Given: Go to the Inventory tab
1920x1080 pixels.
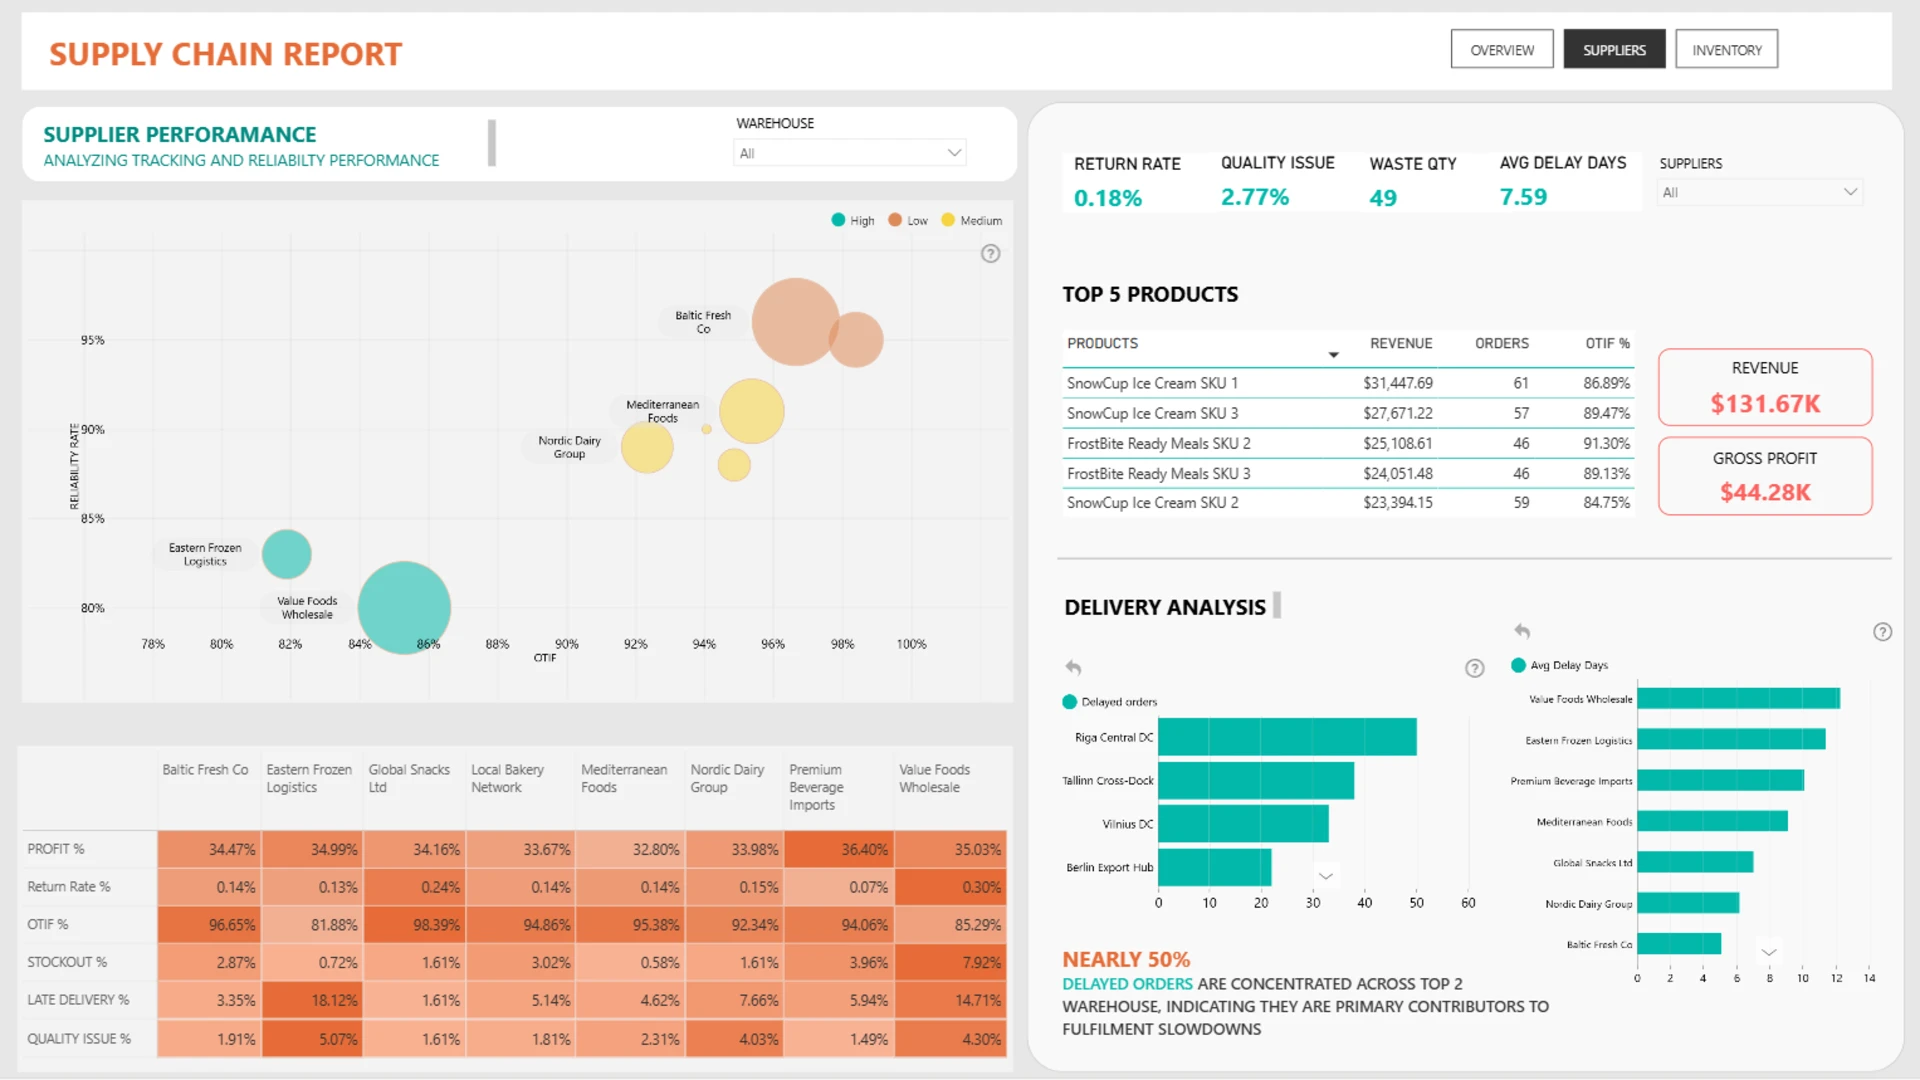Looking at the screenshot, I should click(1727, 49).
